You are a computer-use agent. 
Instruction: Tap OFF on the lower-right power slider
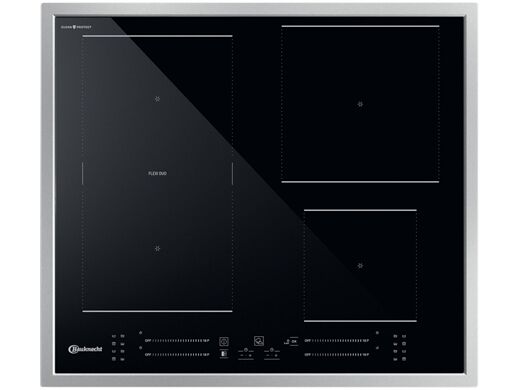tap(308, 355)
